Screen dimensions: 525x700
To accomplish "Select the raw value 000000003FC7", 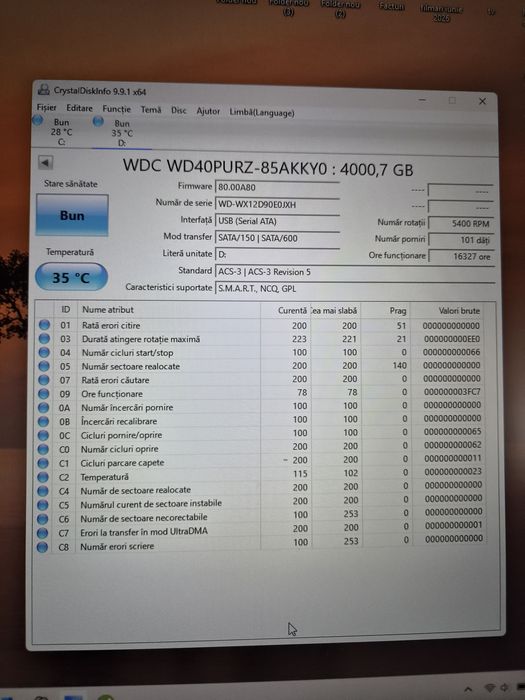I will pos(452,392).
